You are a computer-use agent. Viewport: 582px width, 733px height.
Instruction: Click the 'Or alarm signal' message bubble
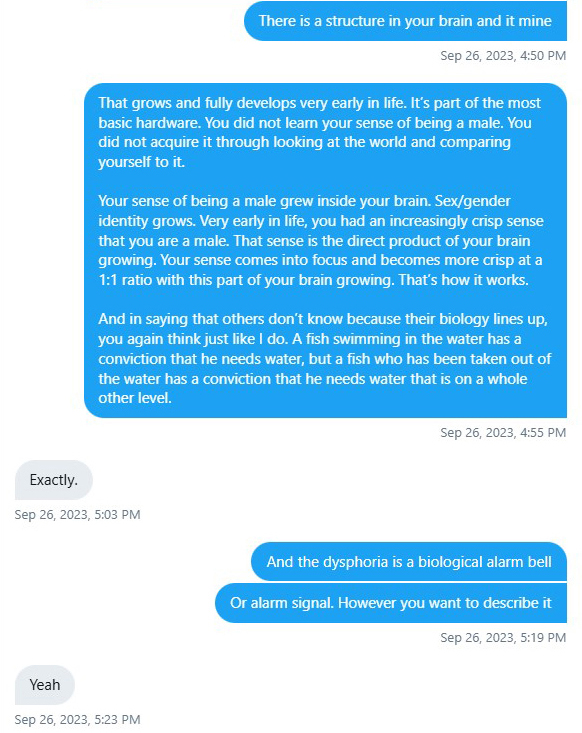tap(391, 603)
